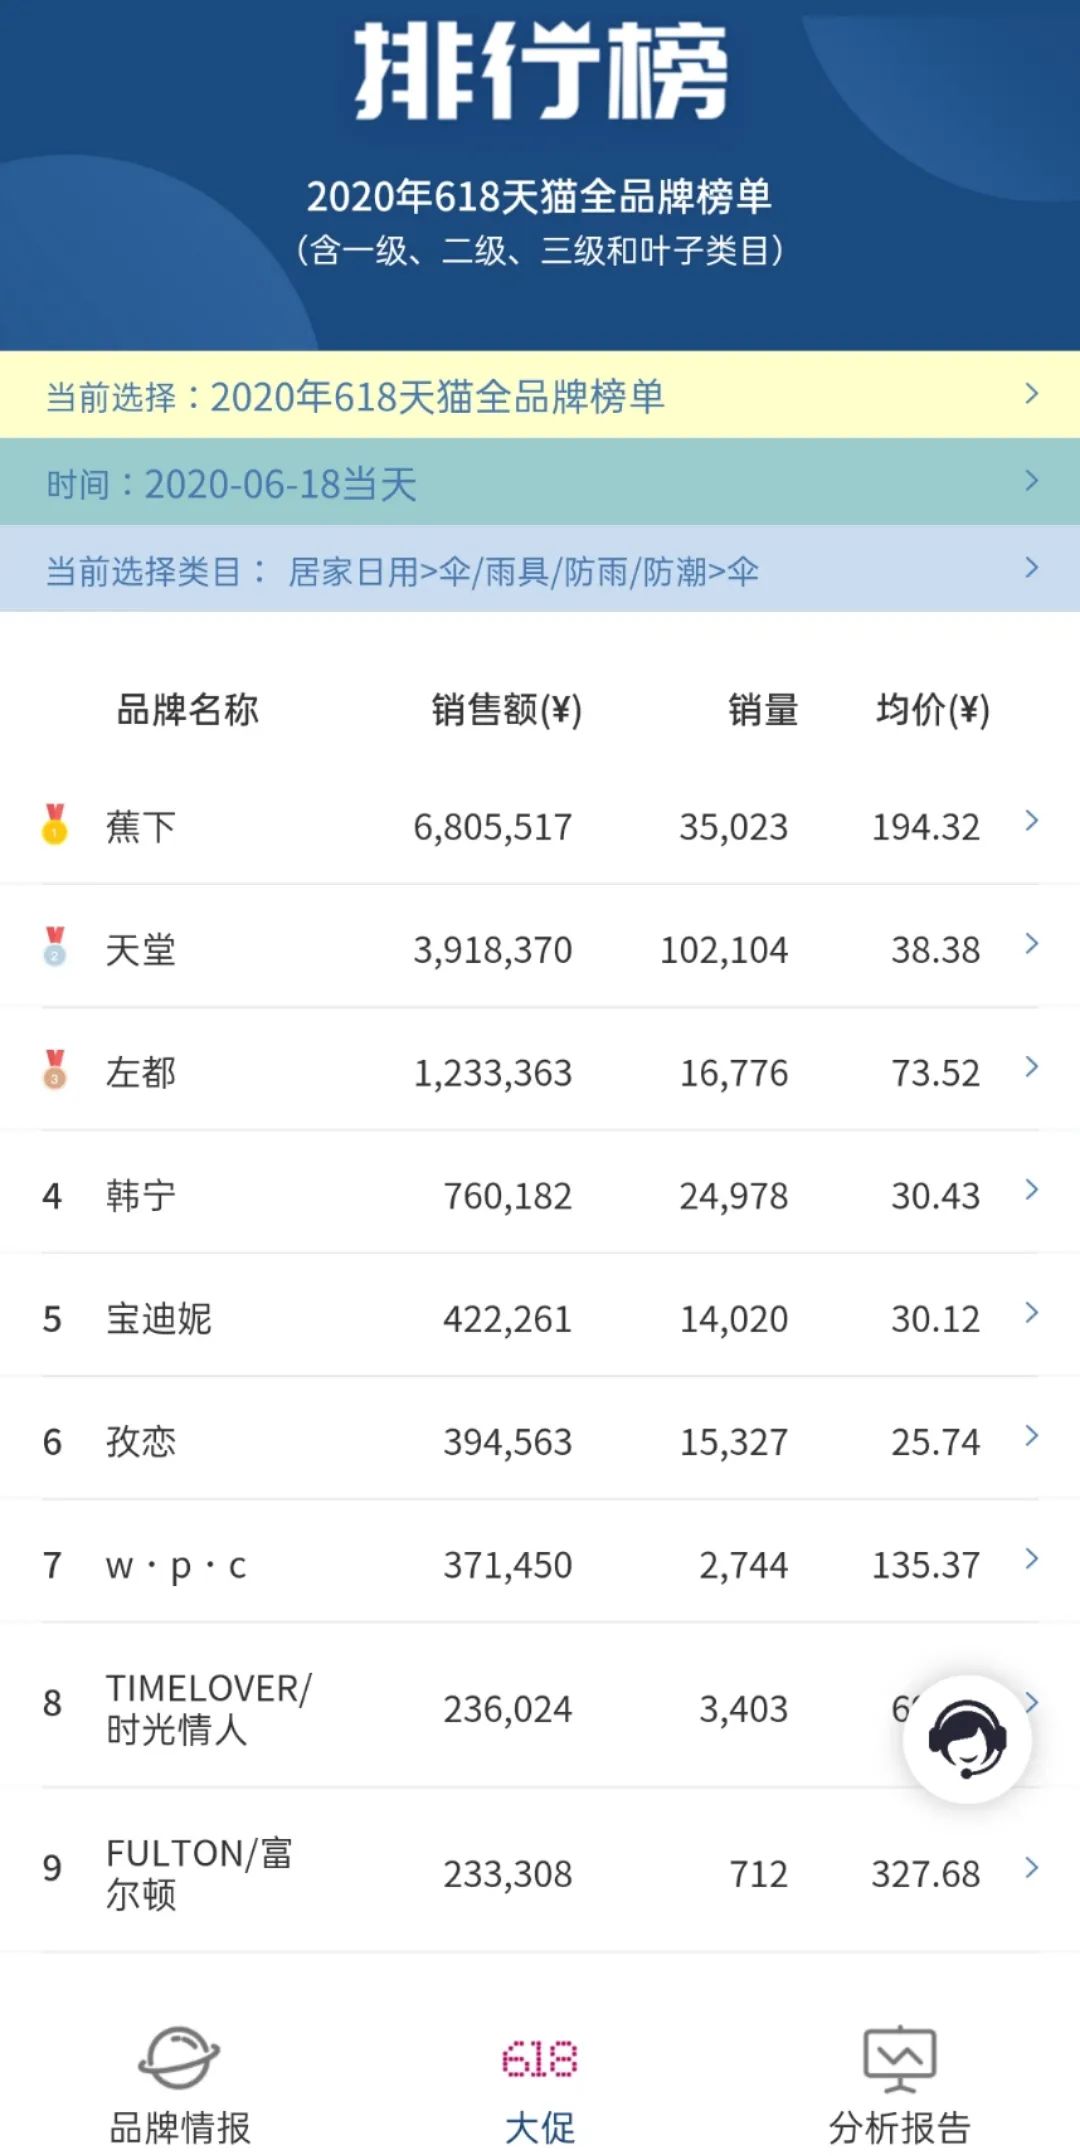Tap the planet icon for 品牌情报

[x=179, y=2058]
